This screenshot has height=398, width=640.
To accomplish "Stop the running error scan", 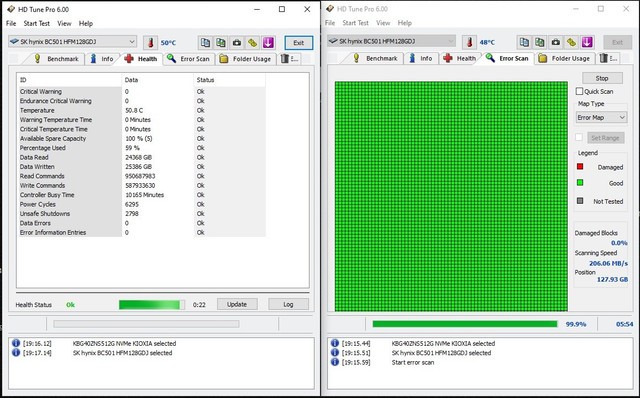I will tap(602, 78).
